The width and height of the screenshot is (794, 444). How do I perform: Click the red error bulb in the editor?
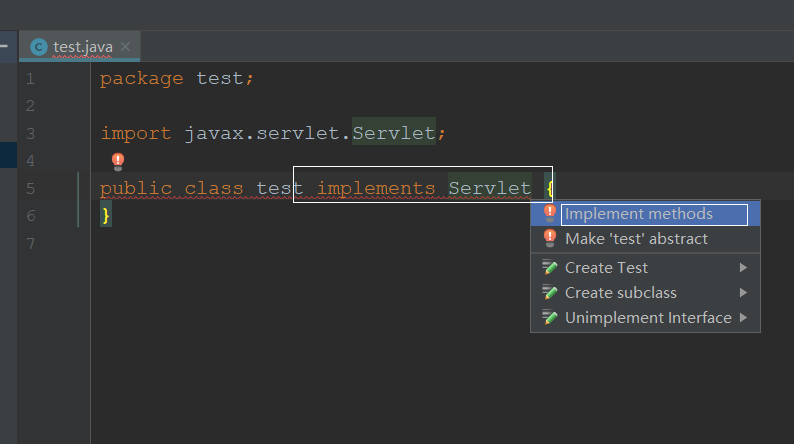coord(118,162)
